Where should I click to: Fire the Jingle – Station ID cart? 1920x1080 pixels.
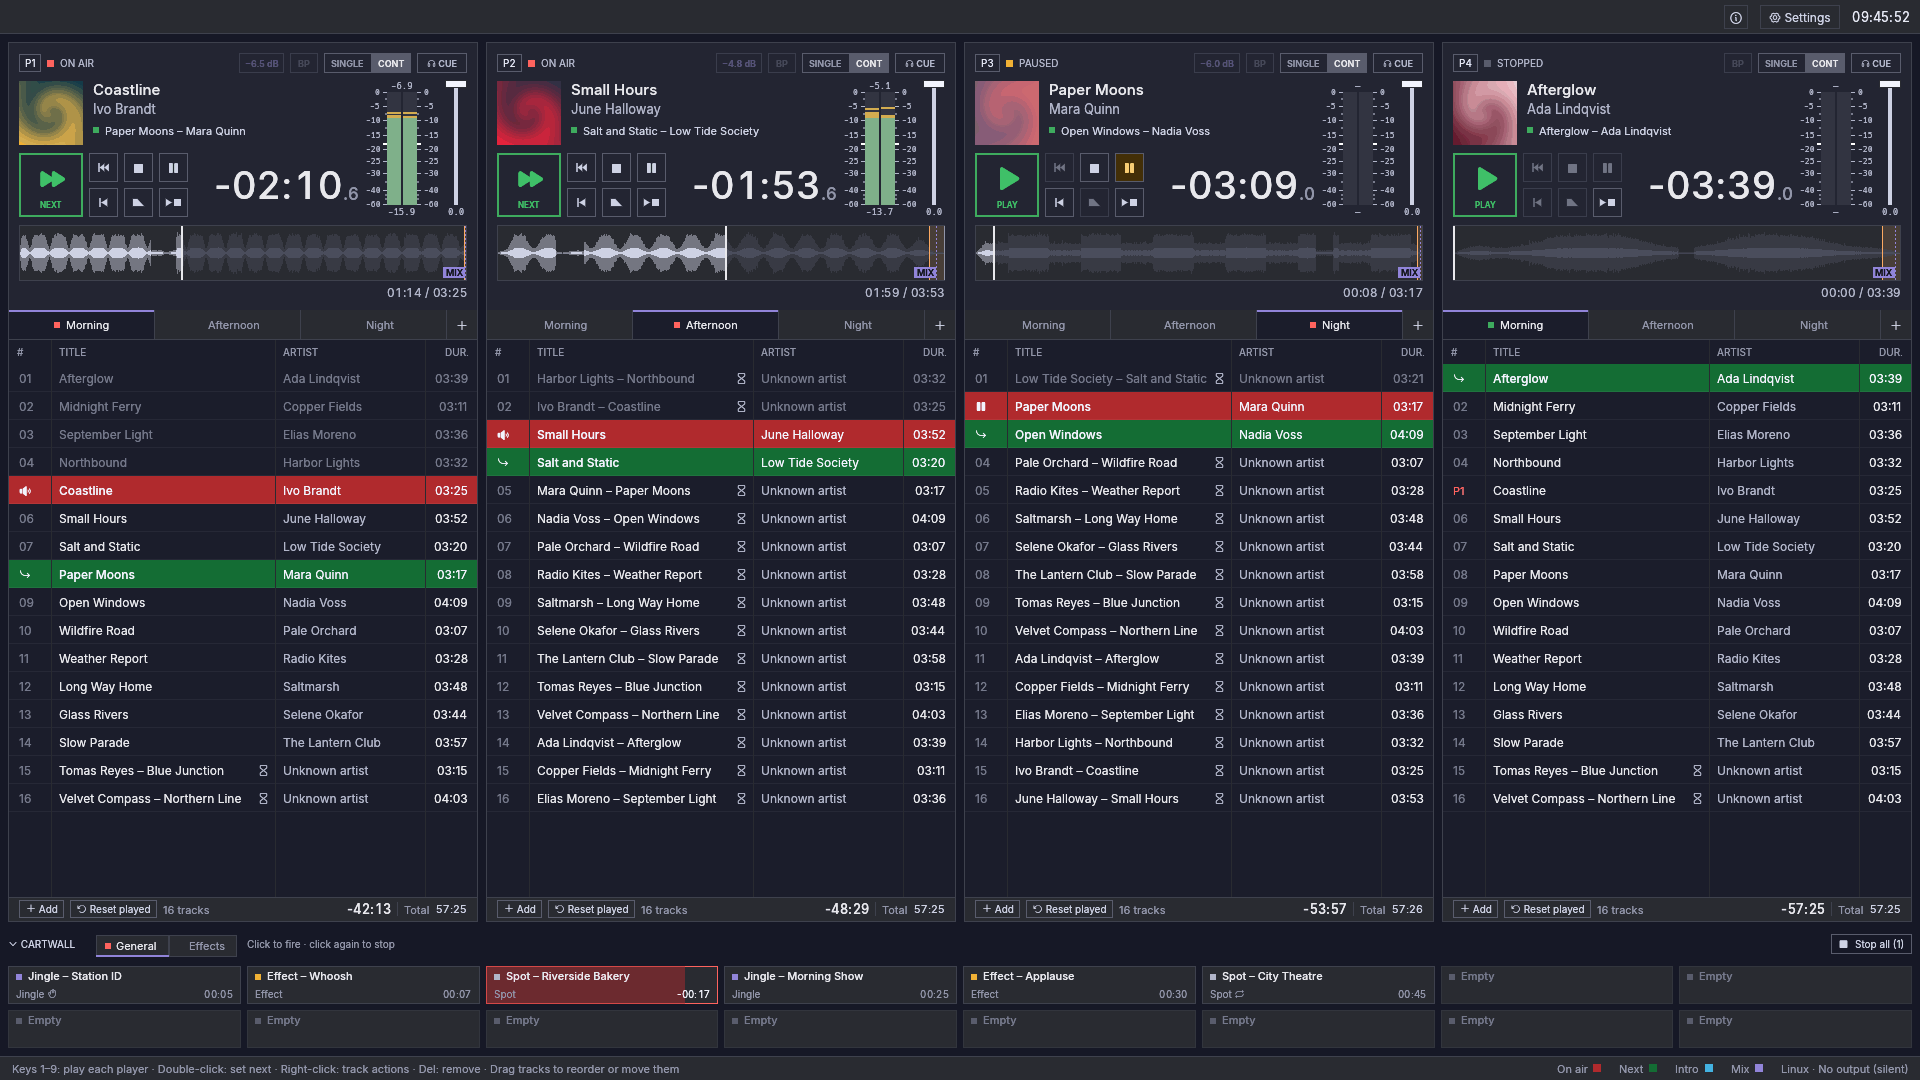[x=125, y=985]
